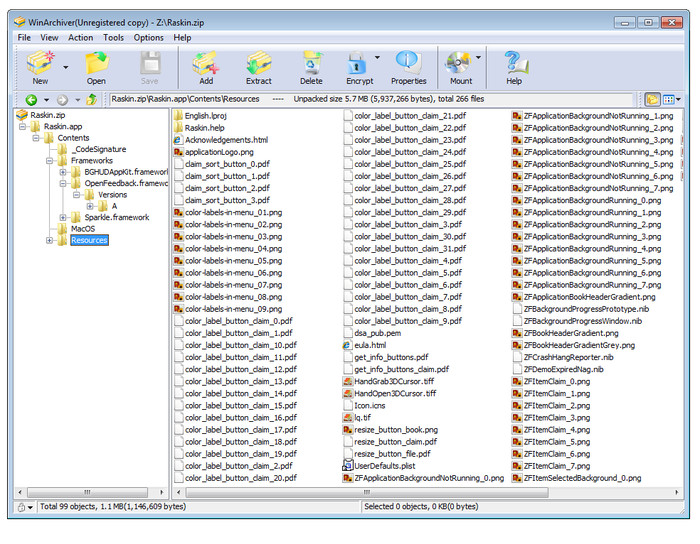
Task: Click the Mount disc icon
Action: [458, 62]
